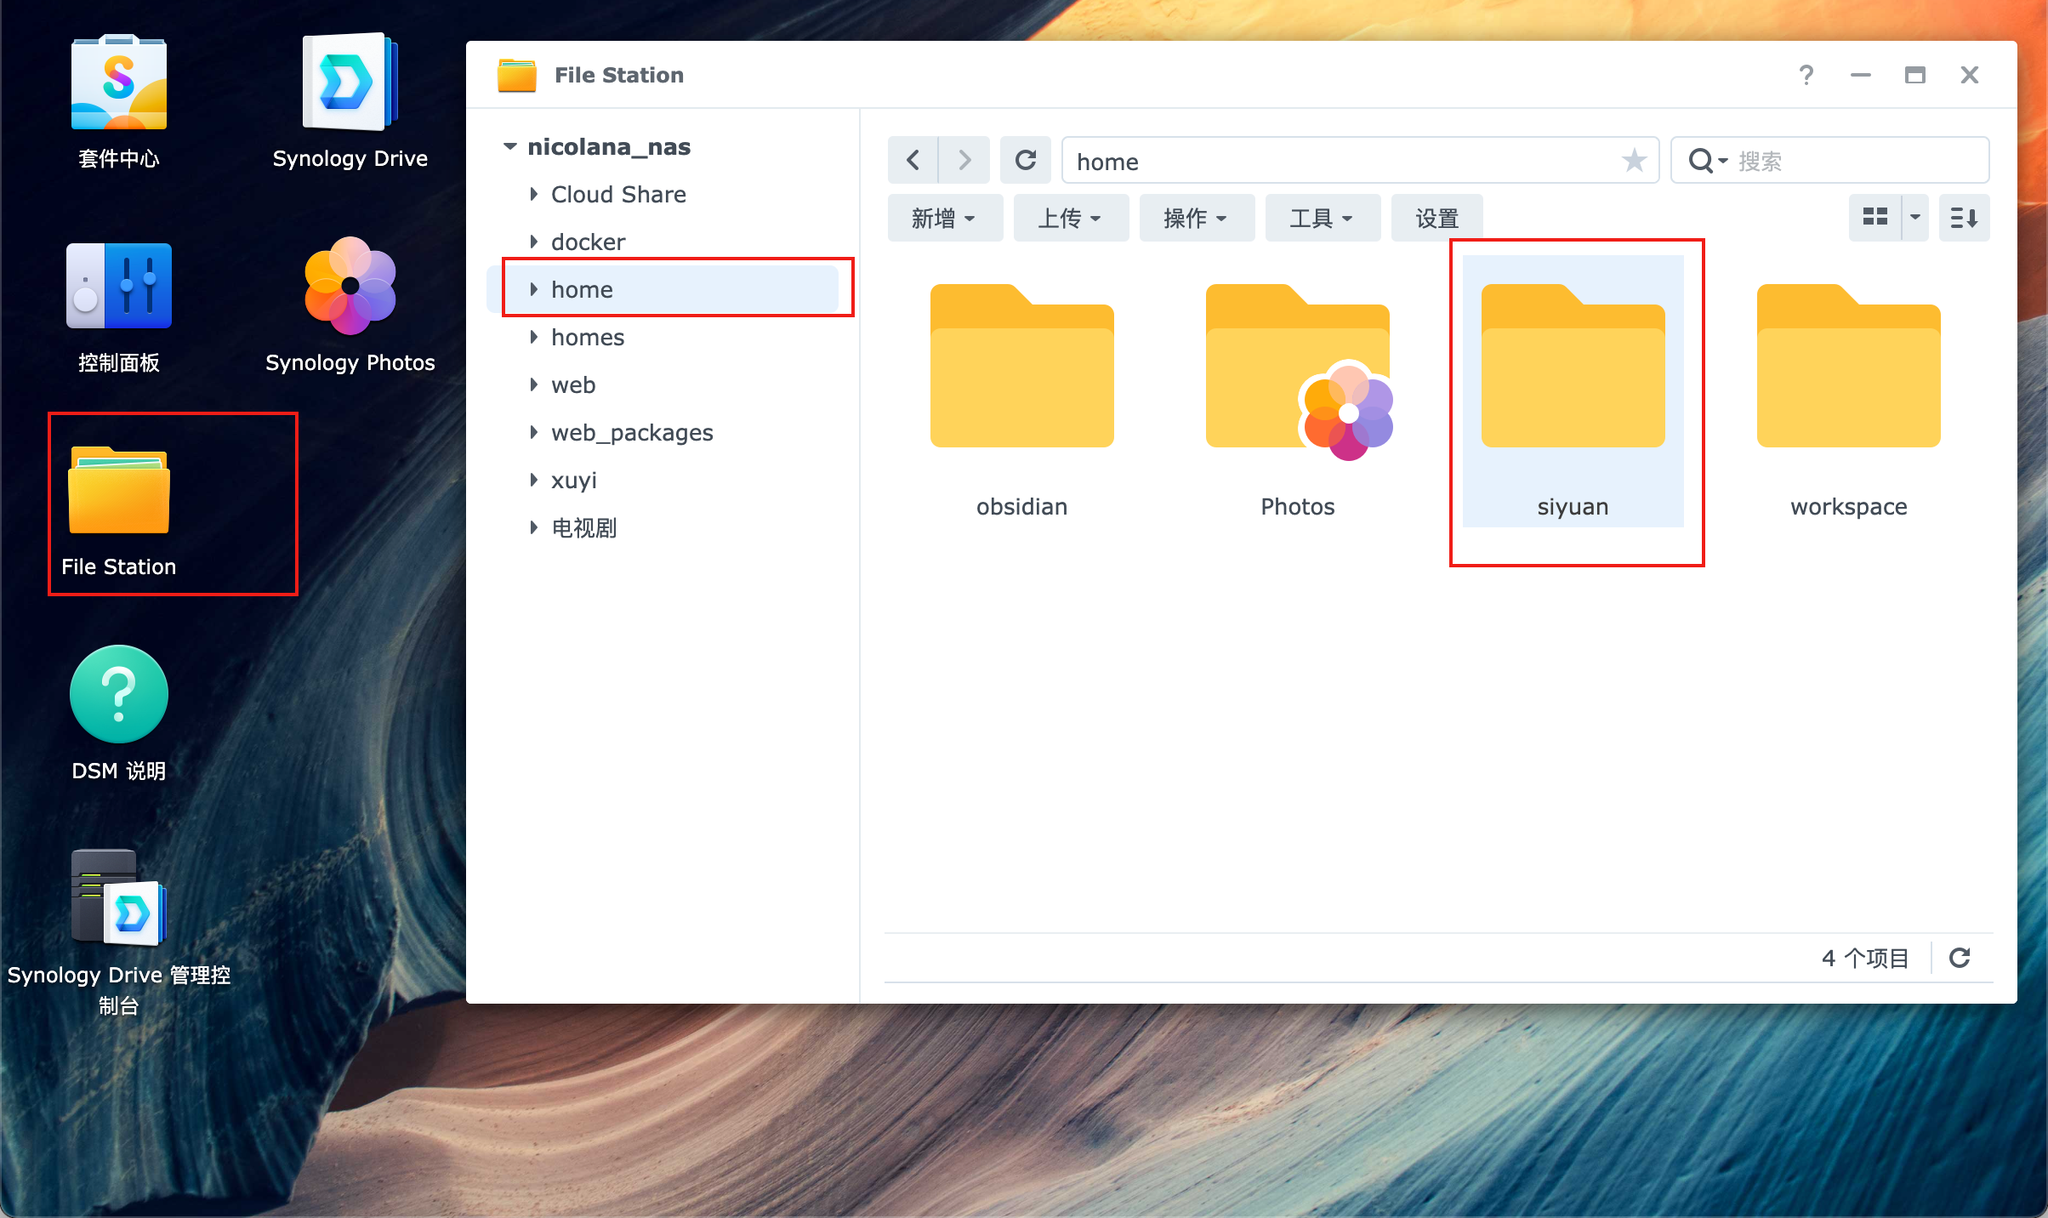The width and height of the screenshot is (2048, 1218).
Task: Open File Station help question mark
Action: tap(1806, 75)
